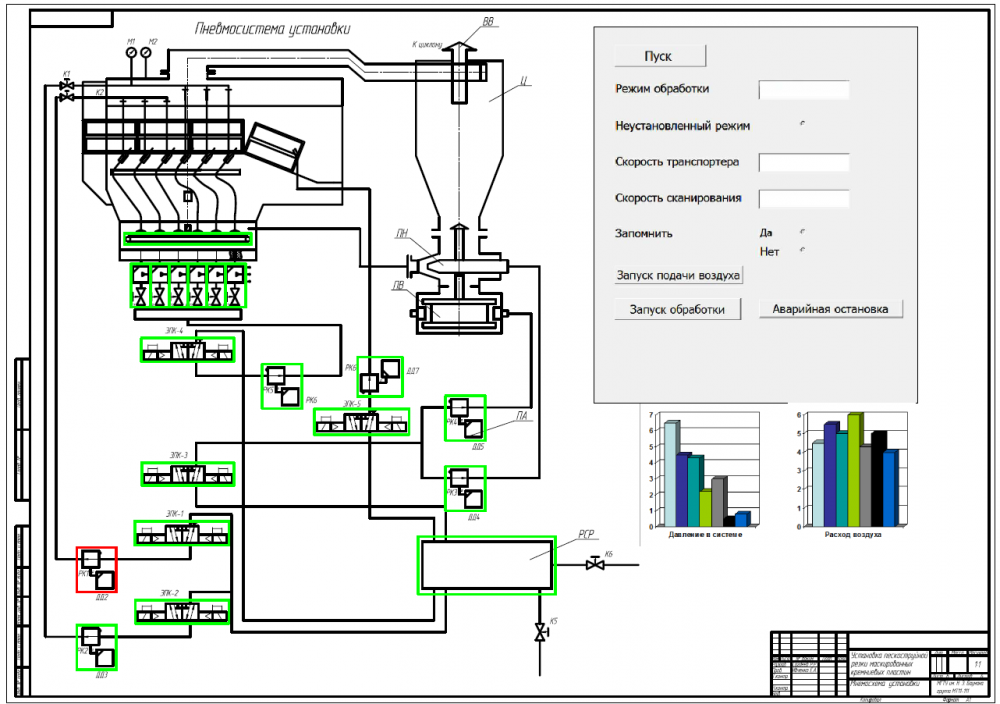Click the К6 valve symbol

(x=595, y=566)
